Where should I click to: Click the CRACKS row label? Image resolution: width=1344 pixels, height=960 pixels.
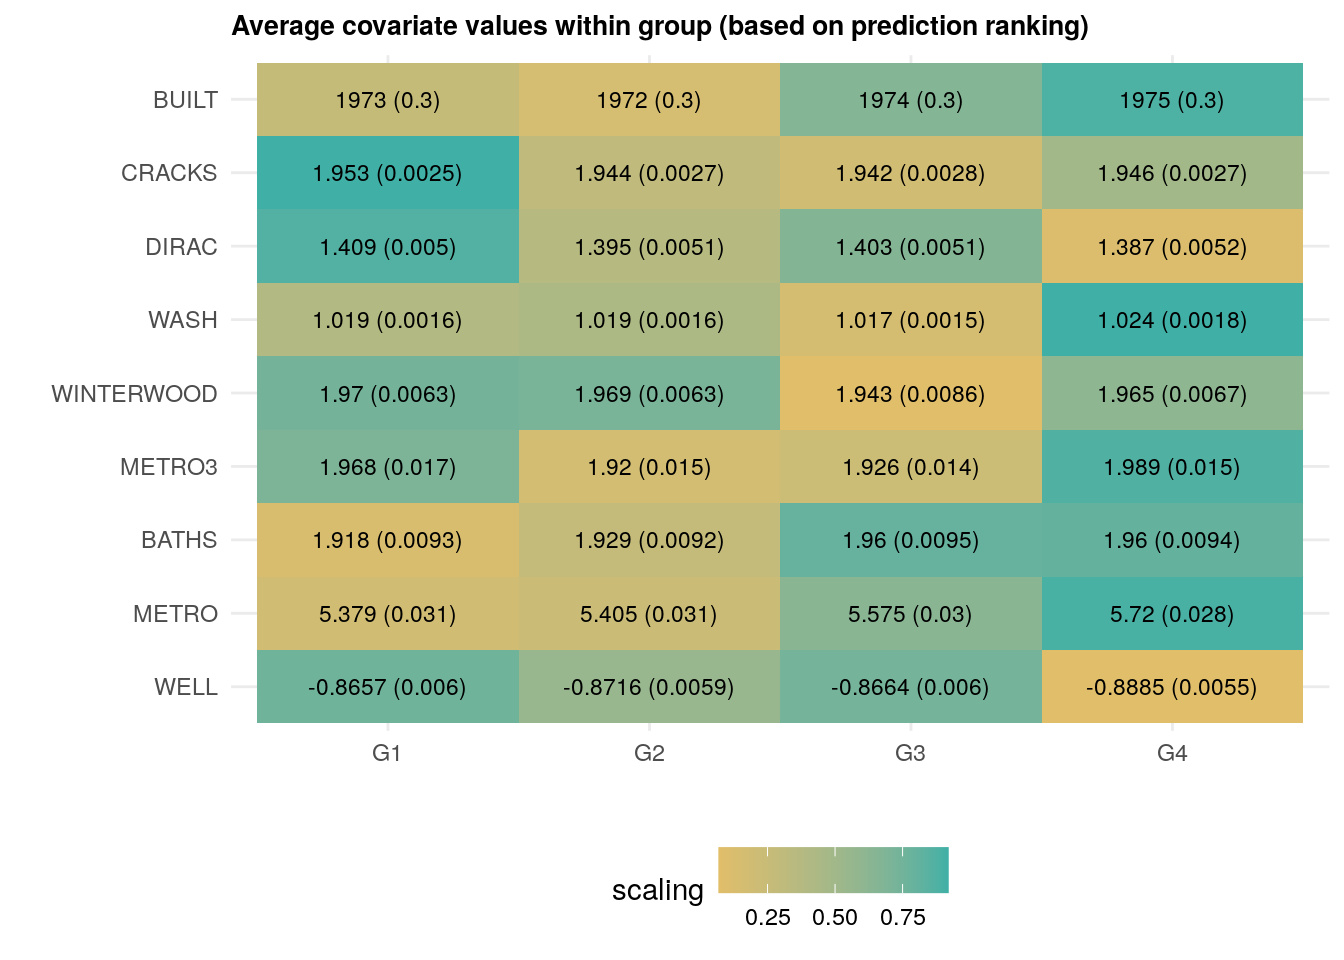point(169,173)
